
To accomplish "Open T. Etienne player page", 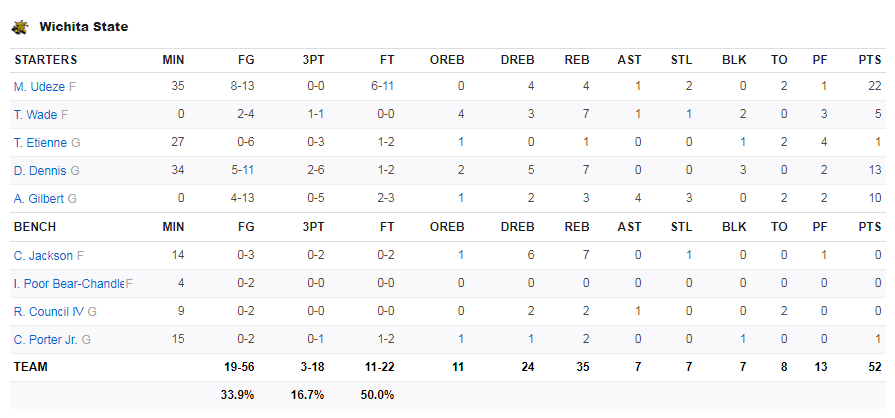I will click(x=41, y=143).
